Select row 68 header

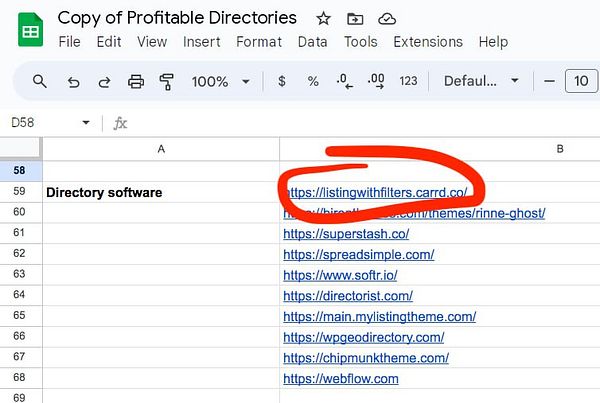21,377
